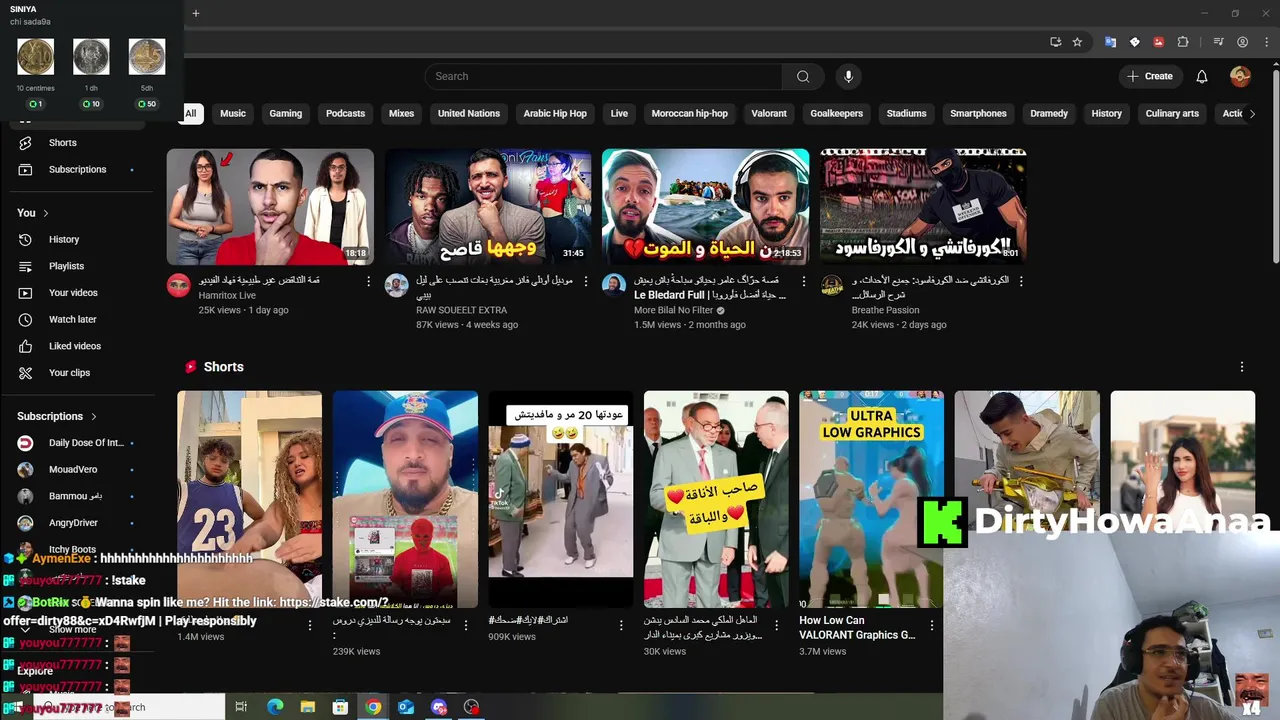
Task: Select the Culinary arts chip
Action: [1172, 113]
